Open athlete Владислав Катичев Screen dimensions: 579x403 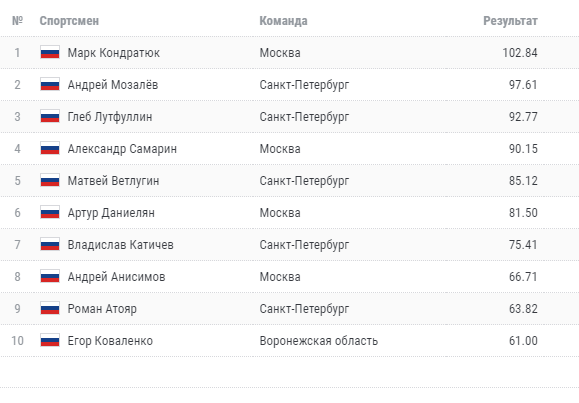coord(120,245)
